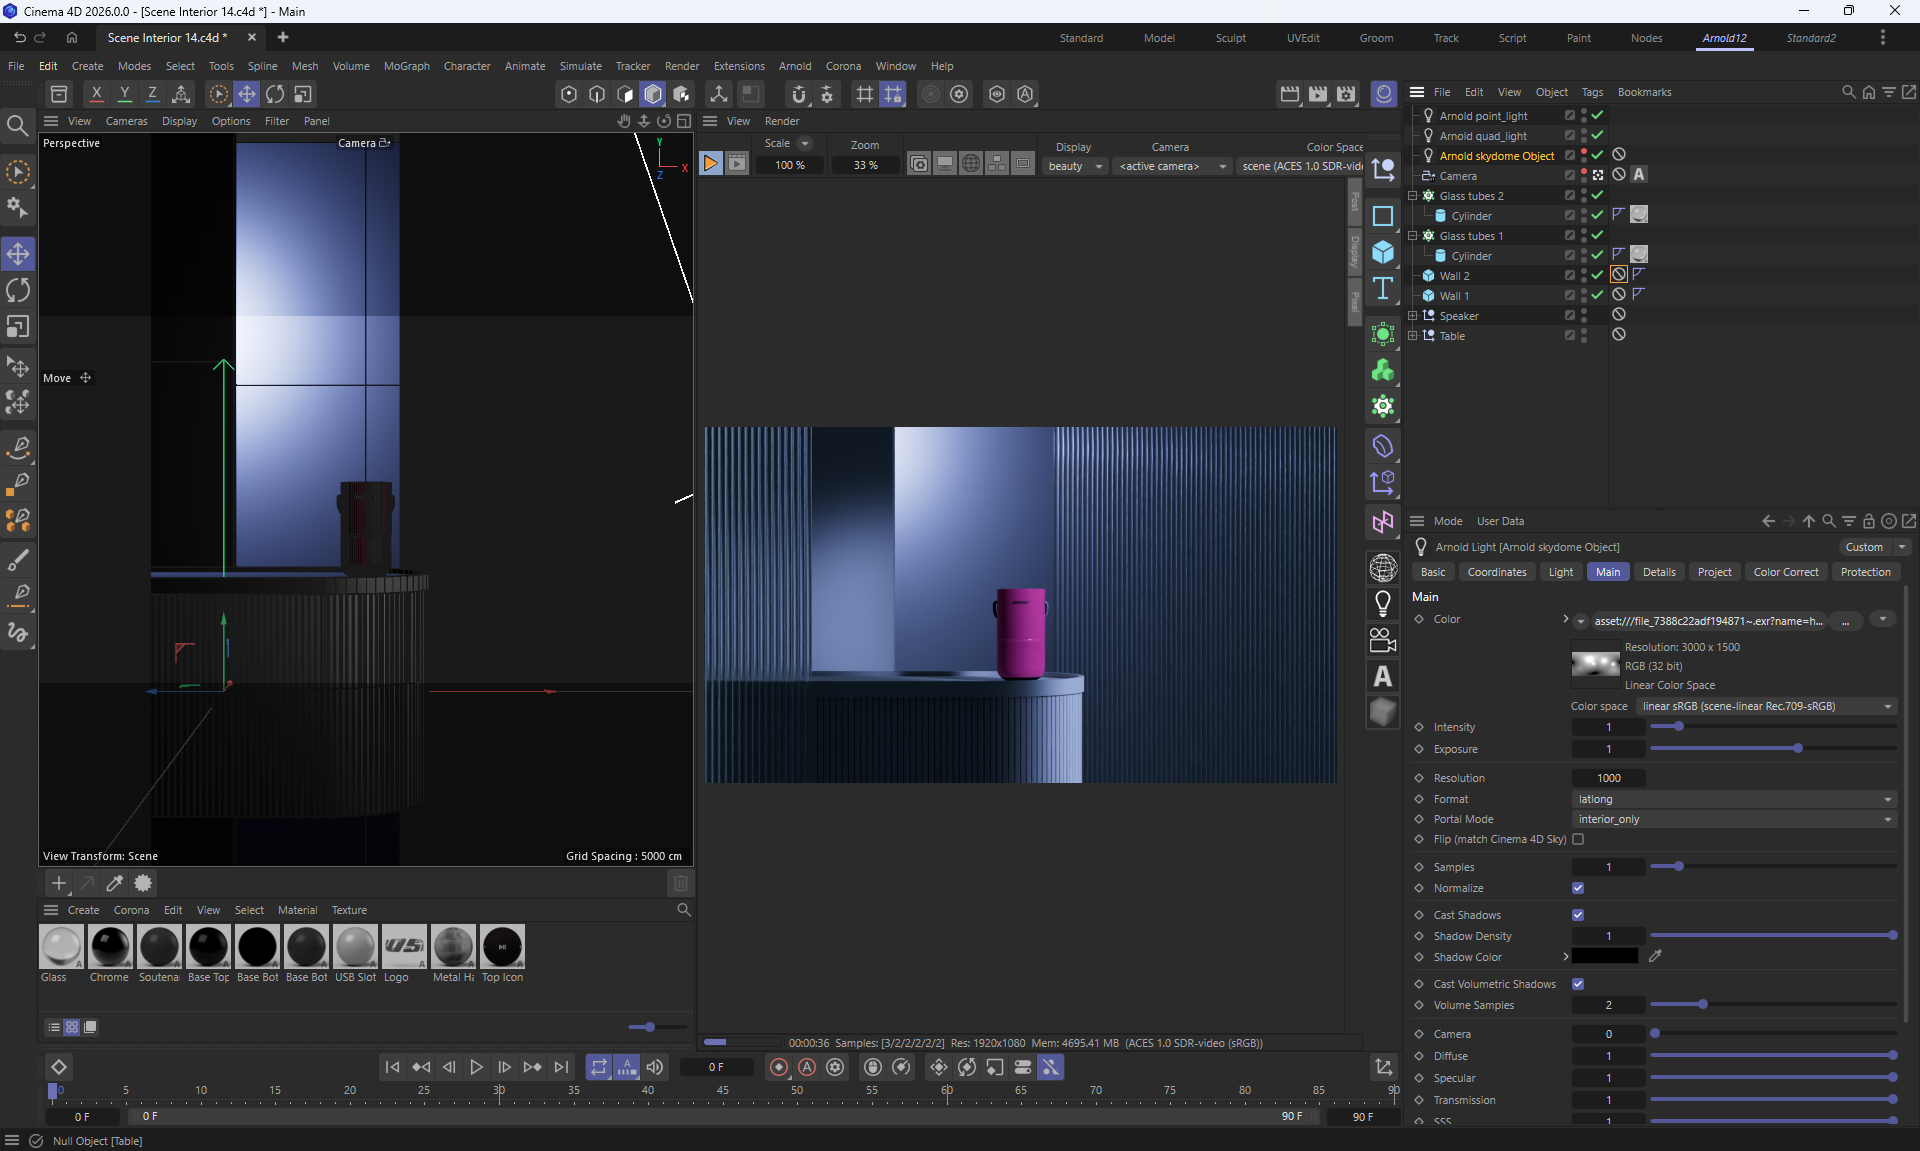This screenshot has height=1151, width=1920.
Task: Toggle the Normalize checkbox
Action: [x=1578, y=888]
